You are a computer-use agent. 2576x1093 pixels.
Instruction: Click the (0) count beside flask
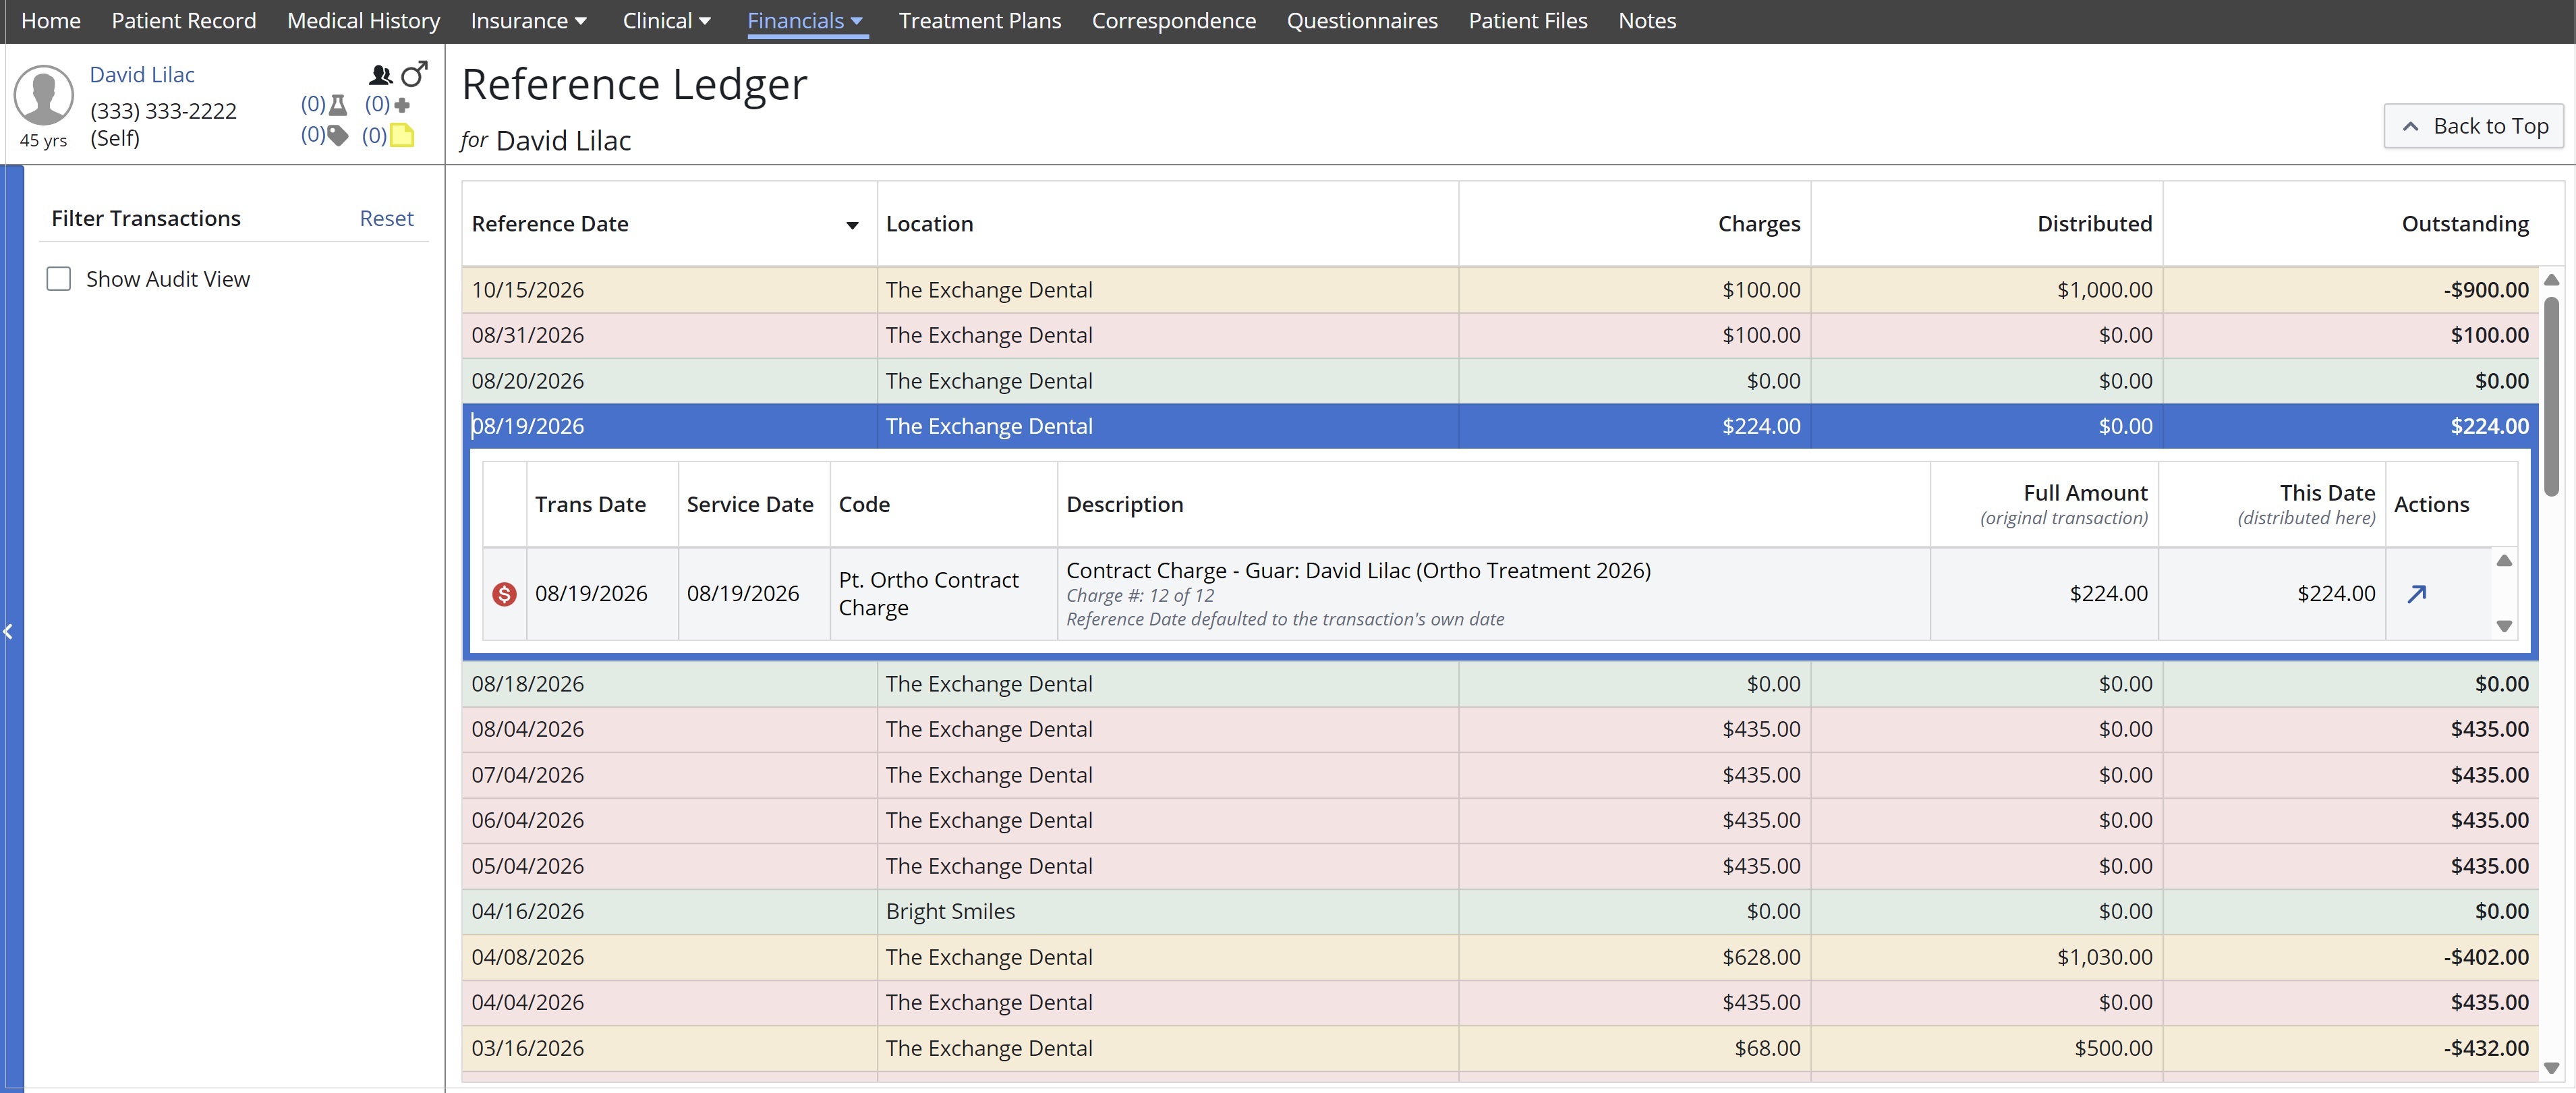(x=313, y=103)
